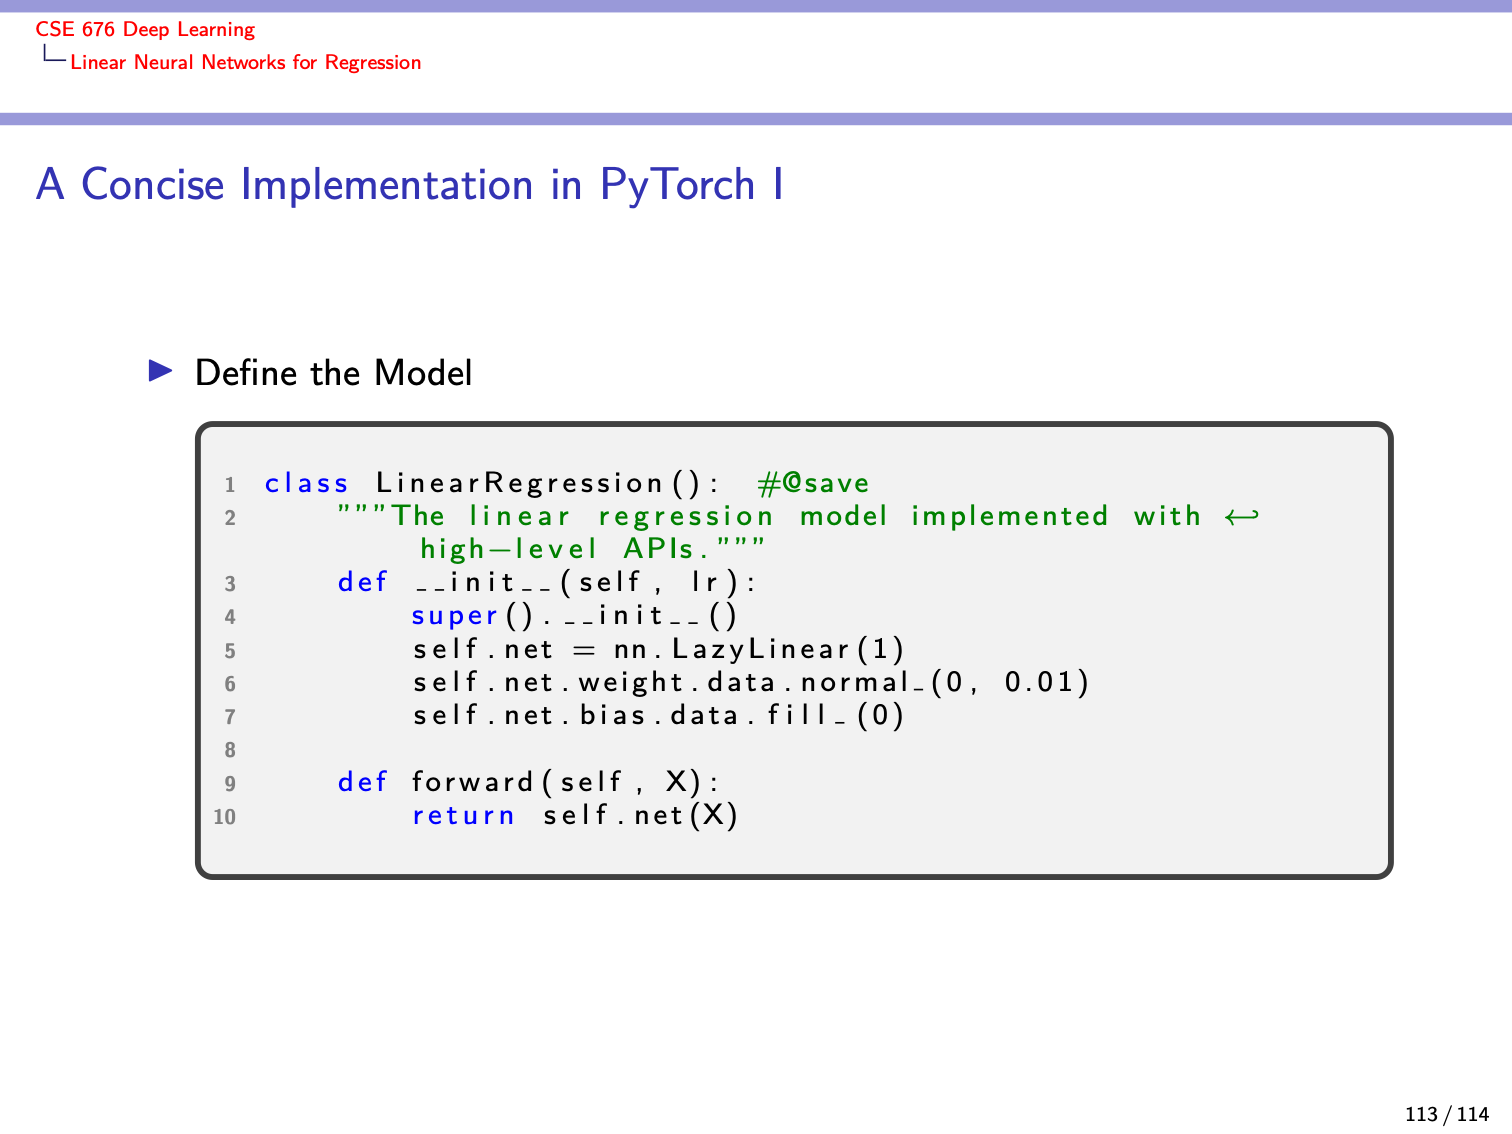Select the blue triangle bullet beside Define the Model

pyautogui.click(x=160, y=371)
